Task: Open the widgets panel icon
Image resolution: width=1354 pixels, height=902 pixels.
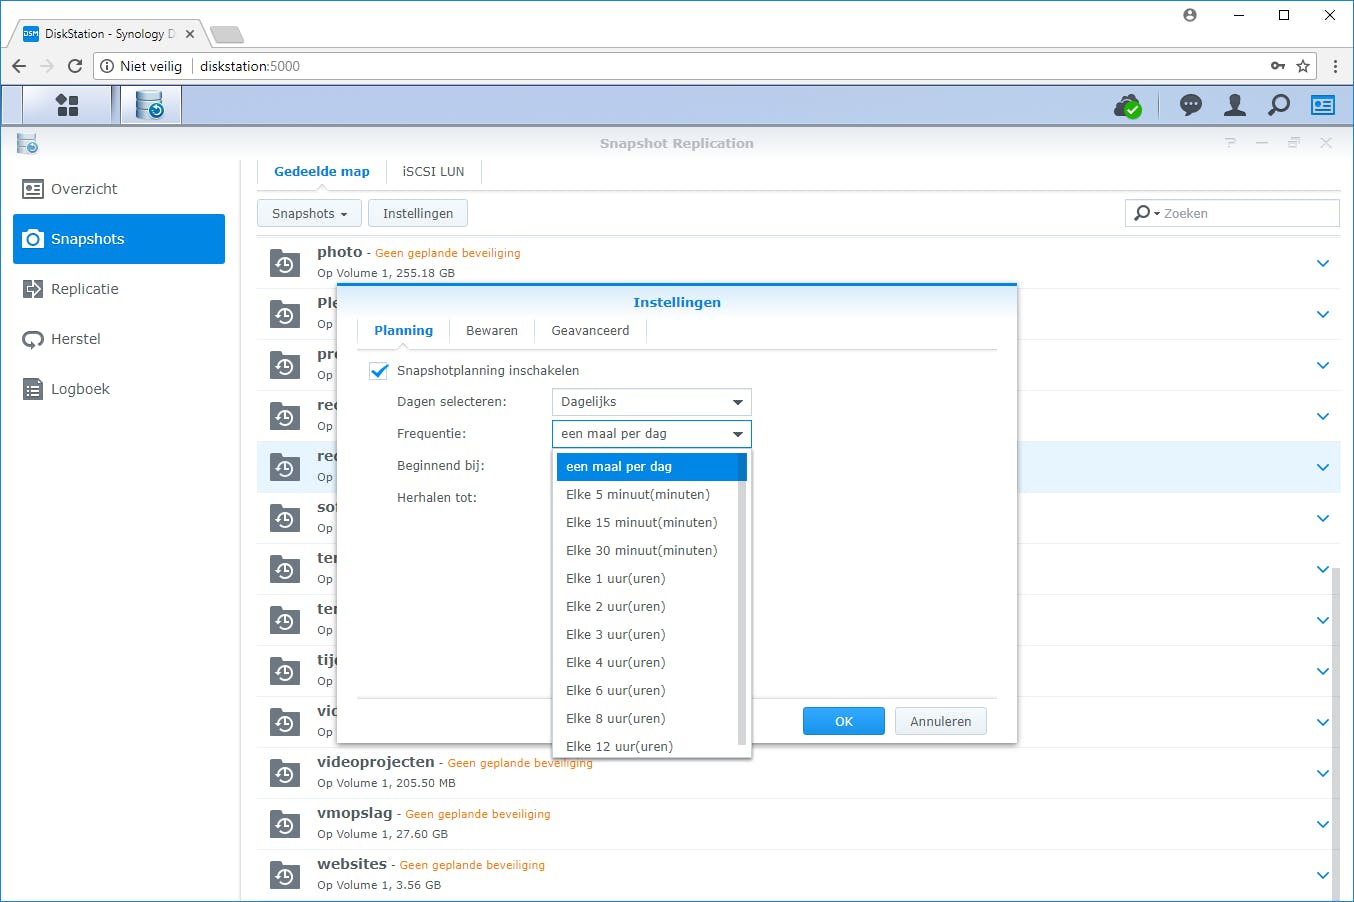Action: click(1323, 105)
